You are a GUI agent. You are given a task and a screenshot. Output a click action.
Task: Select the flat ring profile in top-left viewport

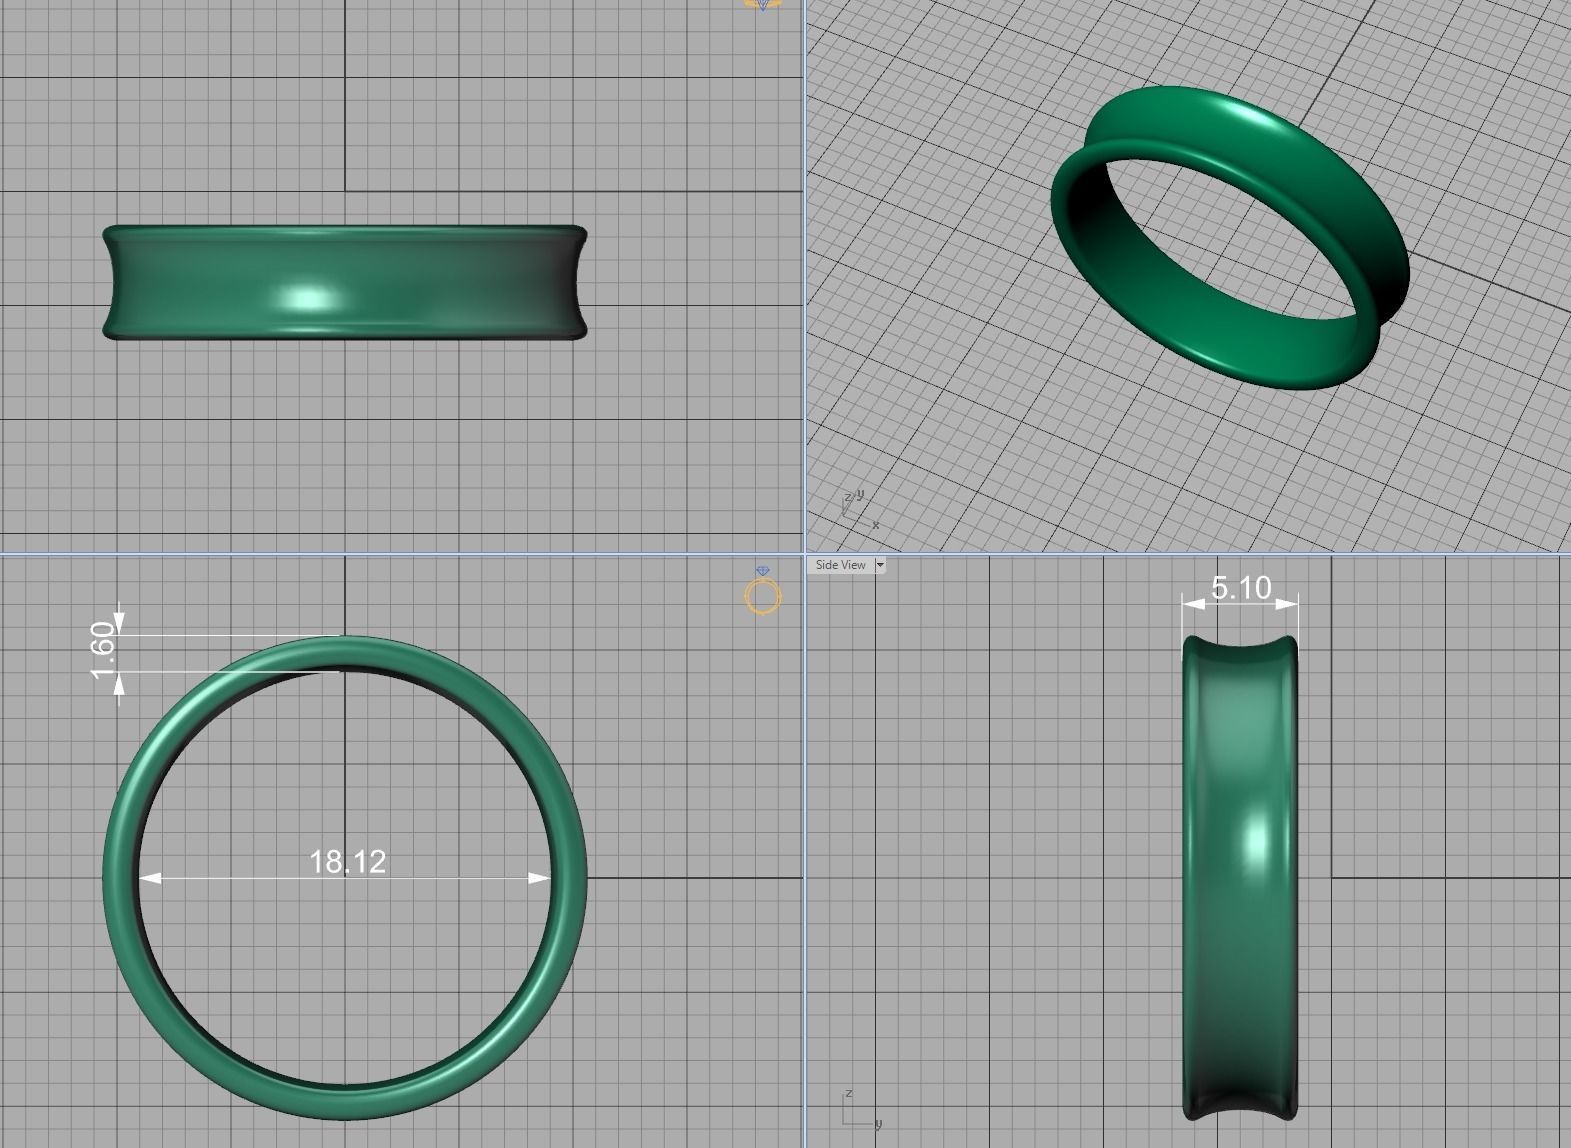pyautogui.click(x=345, y=282)
